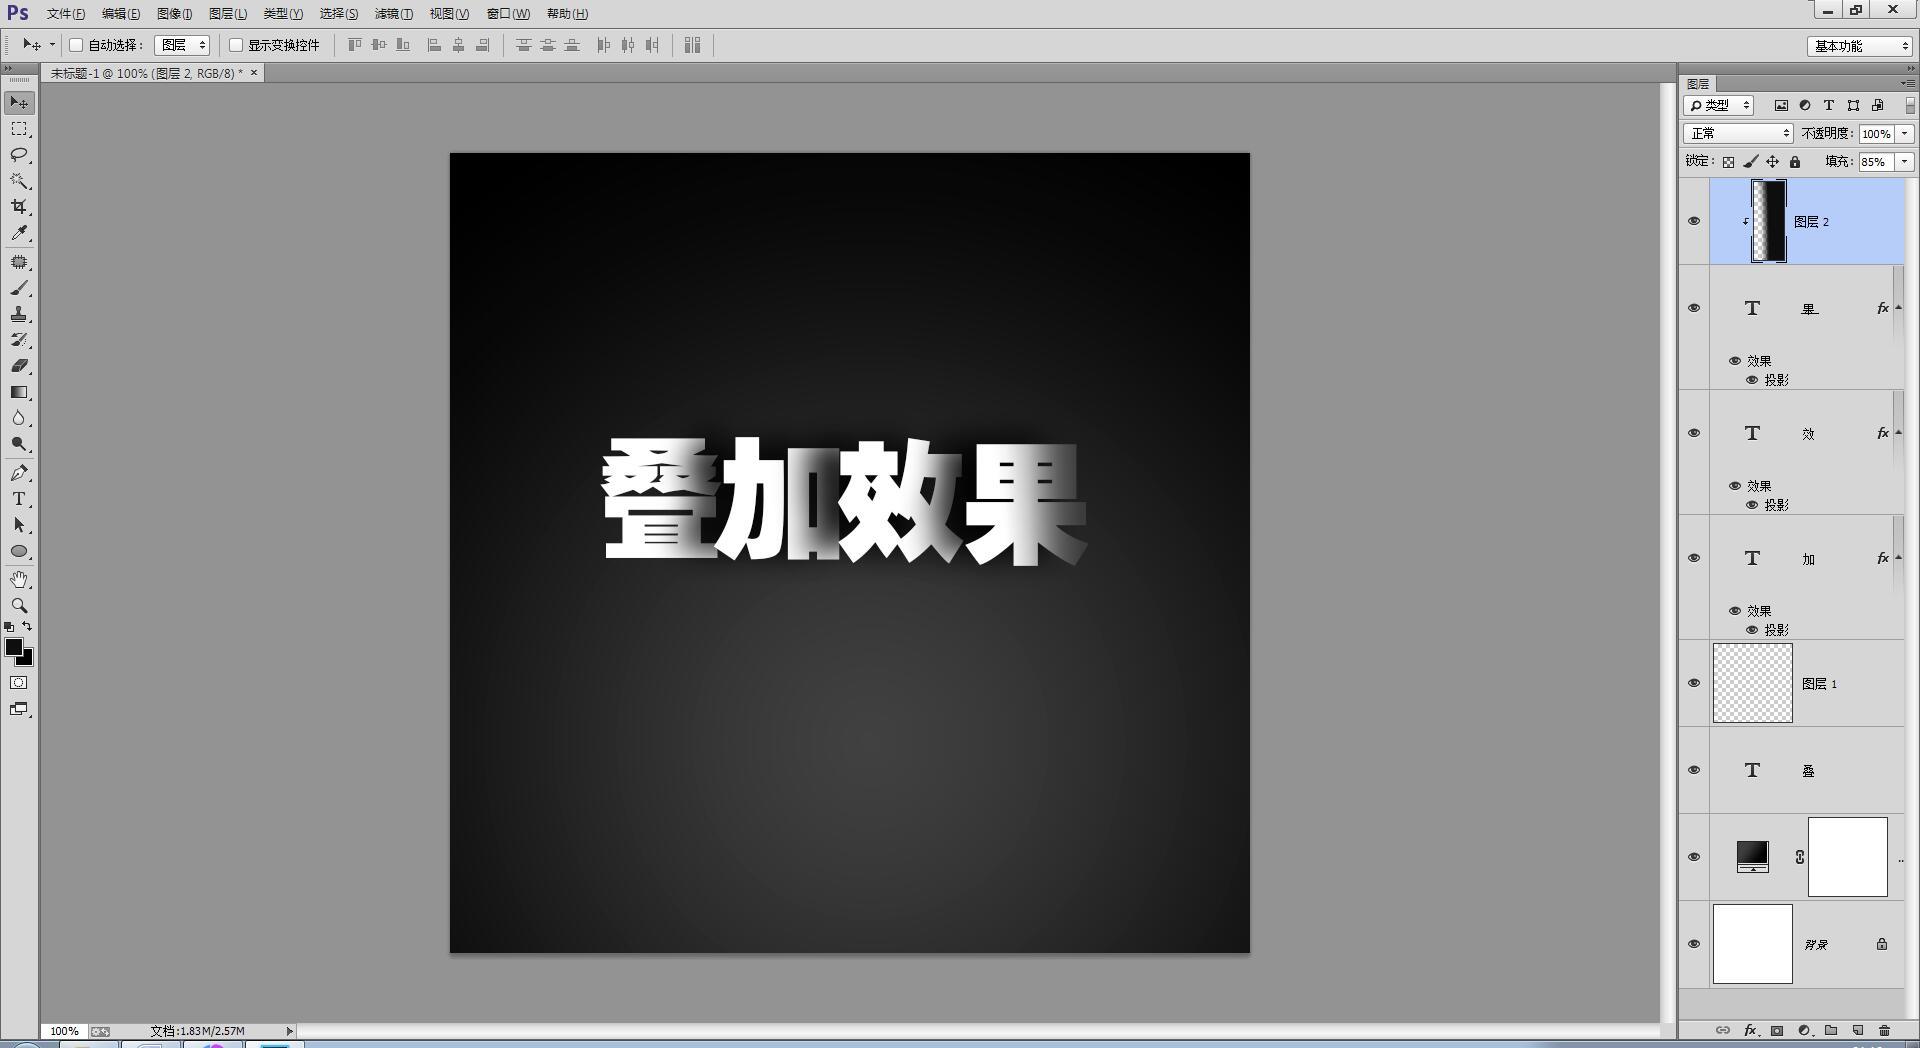1920x1048 pixels.
Task: Add layer mask icon
Action: click(x=1777, y=1030)
